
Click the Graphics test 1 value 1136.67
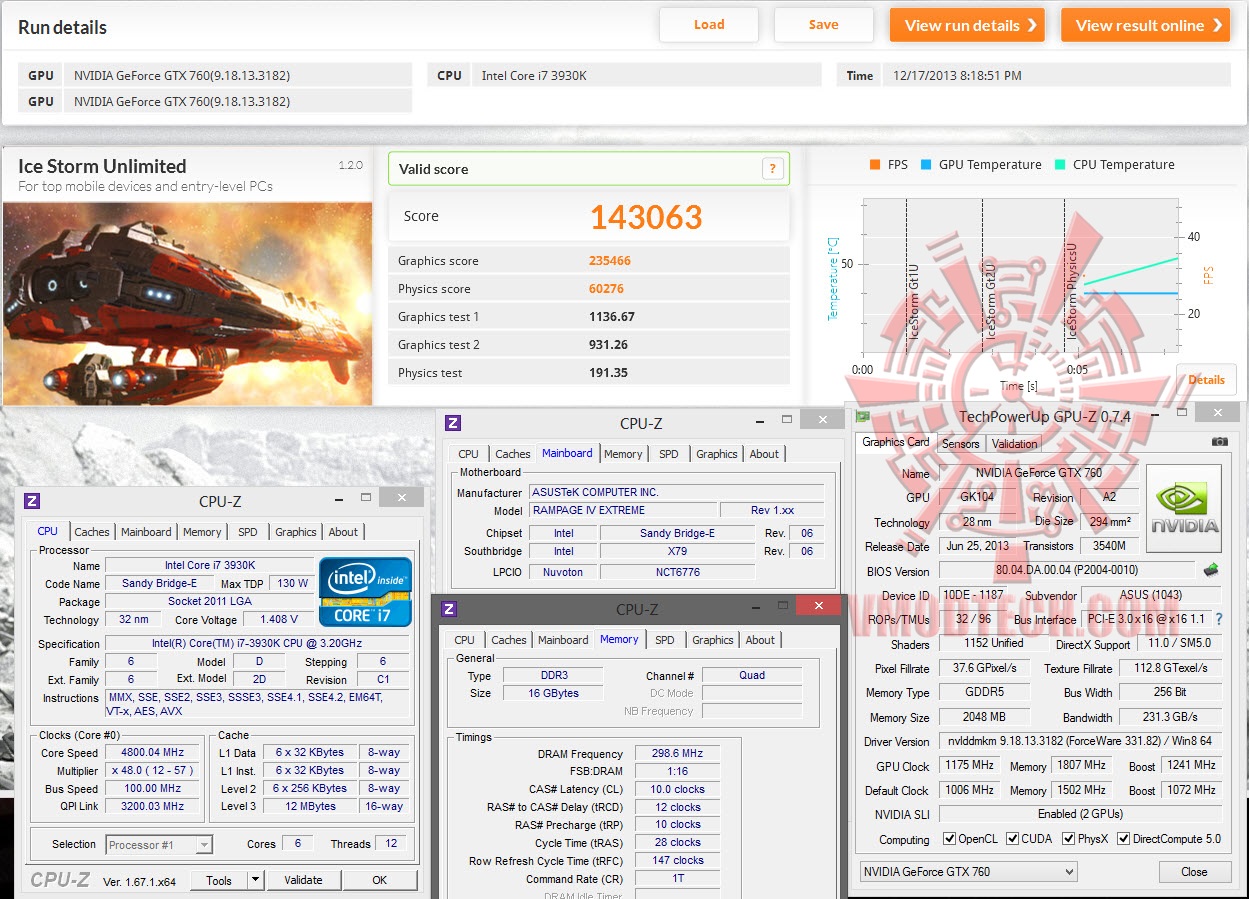612,317
